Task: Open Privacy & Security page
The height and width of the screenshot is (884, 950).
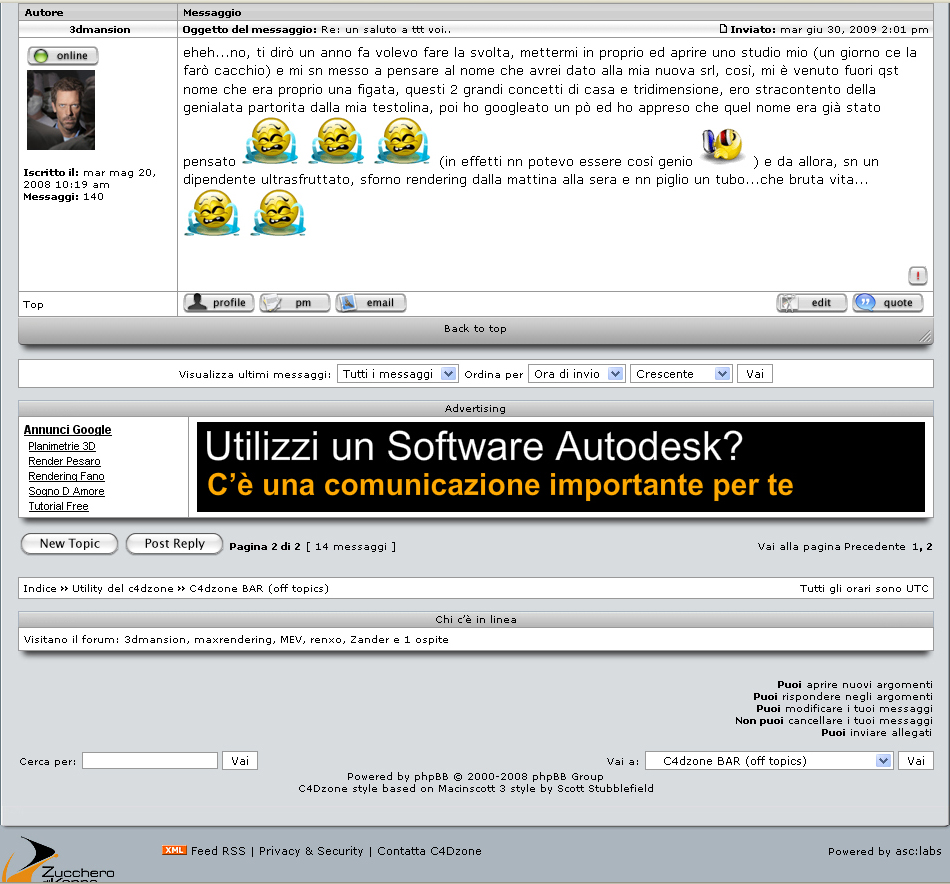Action: click(x=311, y=851)
